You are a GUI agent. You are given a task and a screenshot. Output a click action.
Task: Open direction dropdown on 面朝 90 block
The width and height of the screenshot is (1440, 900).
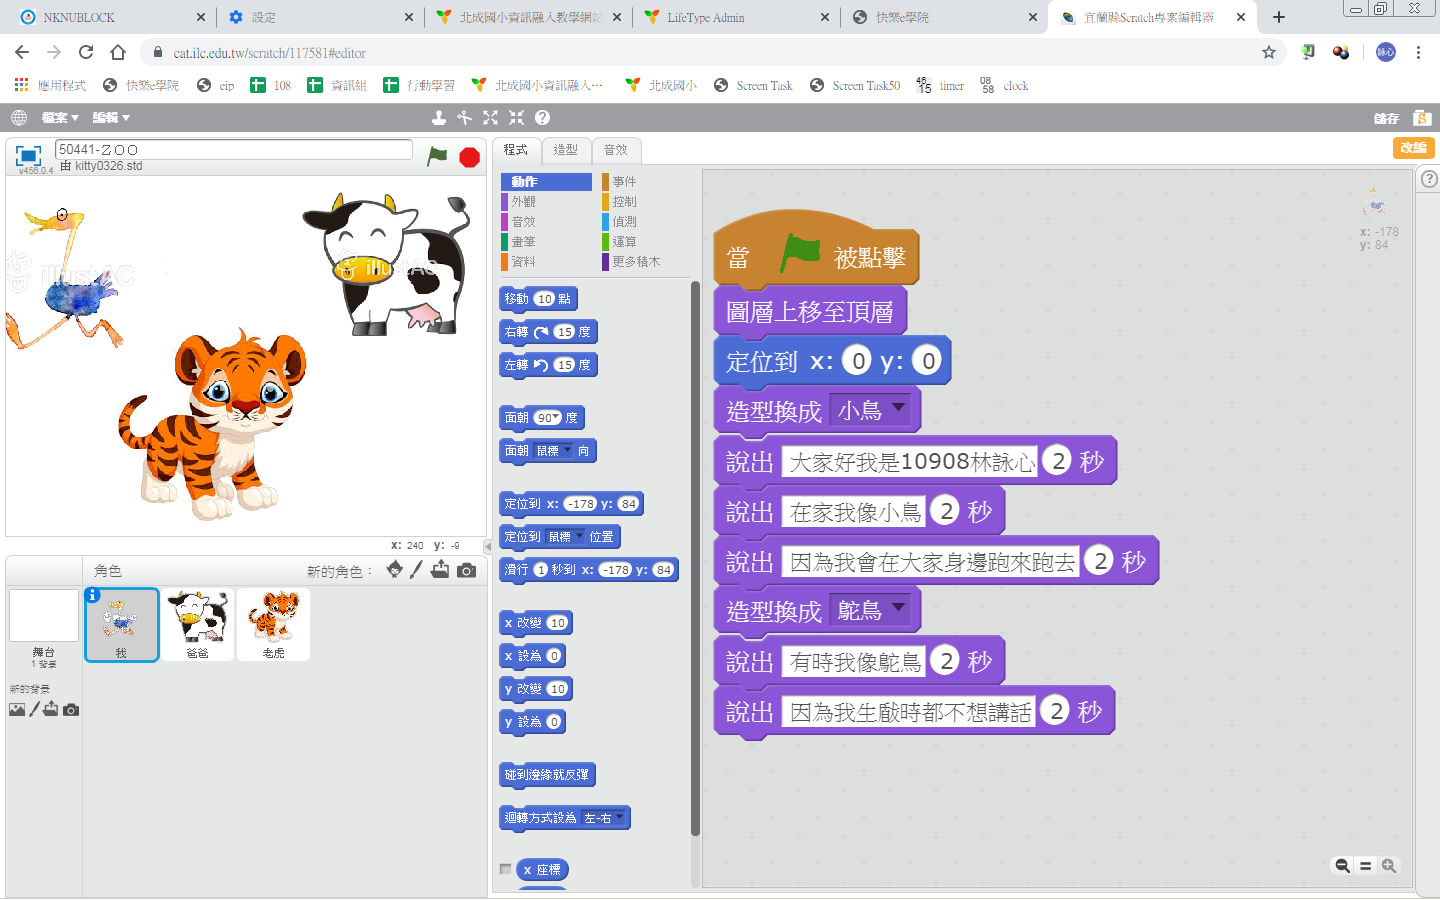click(557, 418)
